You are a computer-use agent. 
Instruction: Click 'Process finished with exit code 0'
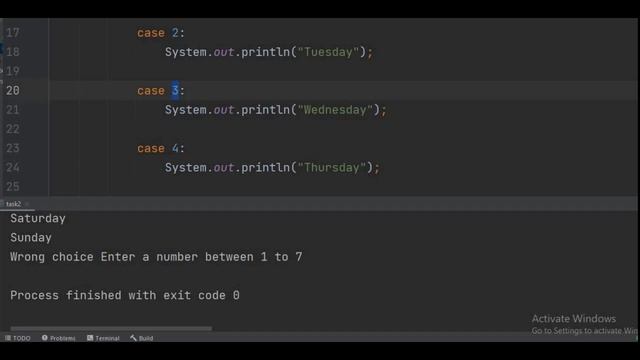(x=125, y=295)
